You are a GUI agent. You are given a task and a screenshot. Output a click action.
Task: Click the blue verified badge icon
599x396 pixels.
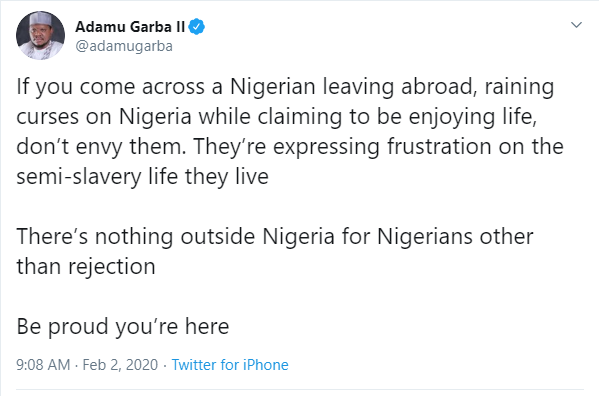pos(197,27)
